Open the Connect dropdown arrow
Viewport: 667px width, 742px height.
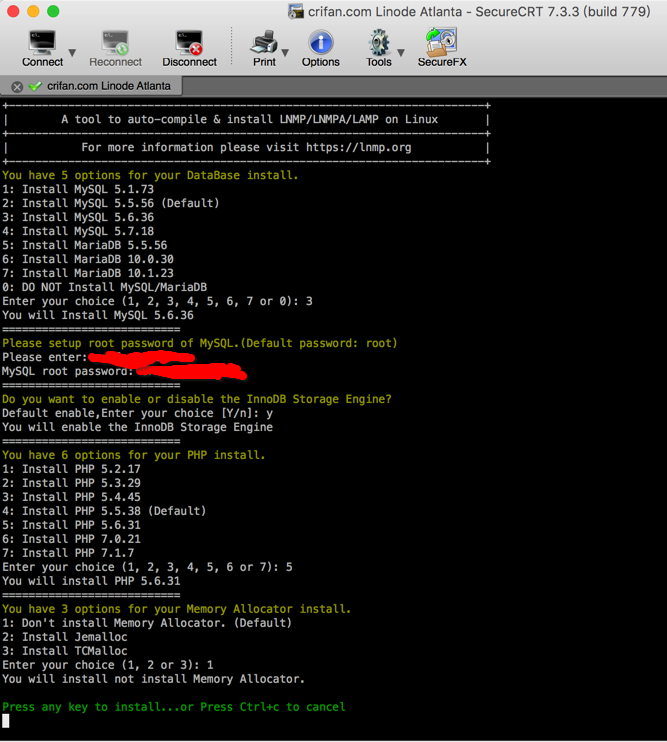72,52
